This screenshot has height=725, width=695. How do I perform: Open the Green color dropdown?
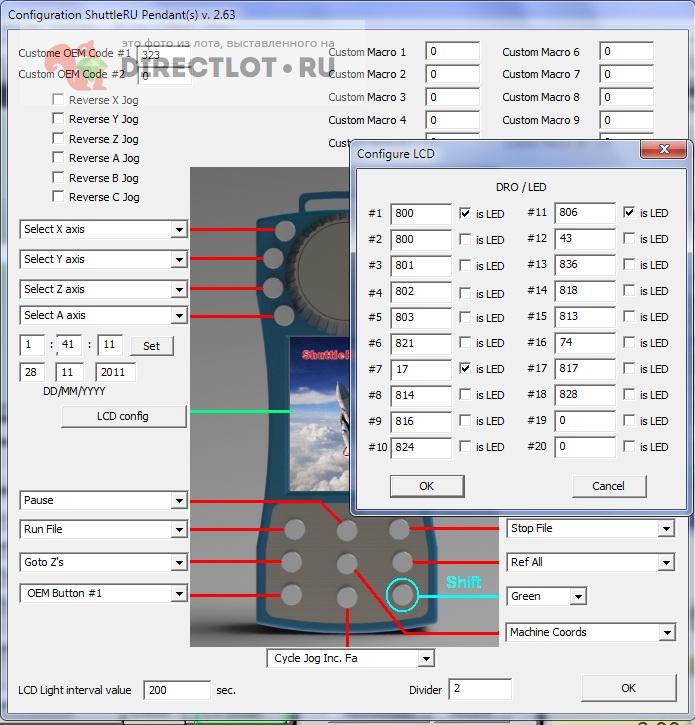pyautogui.click(x=577, y=597)
